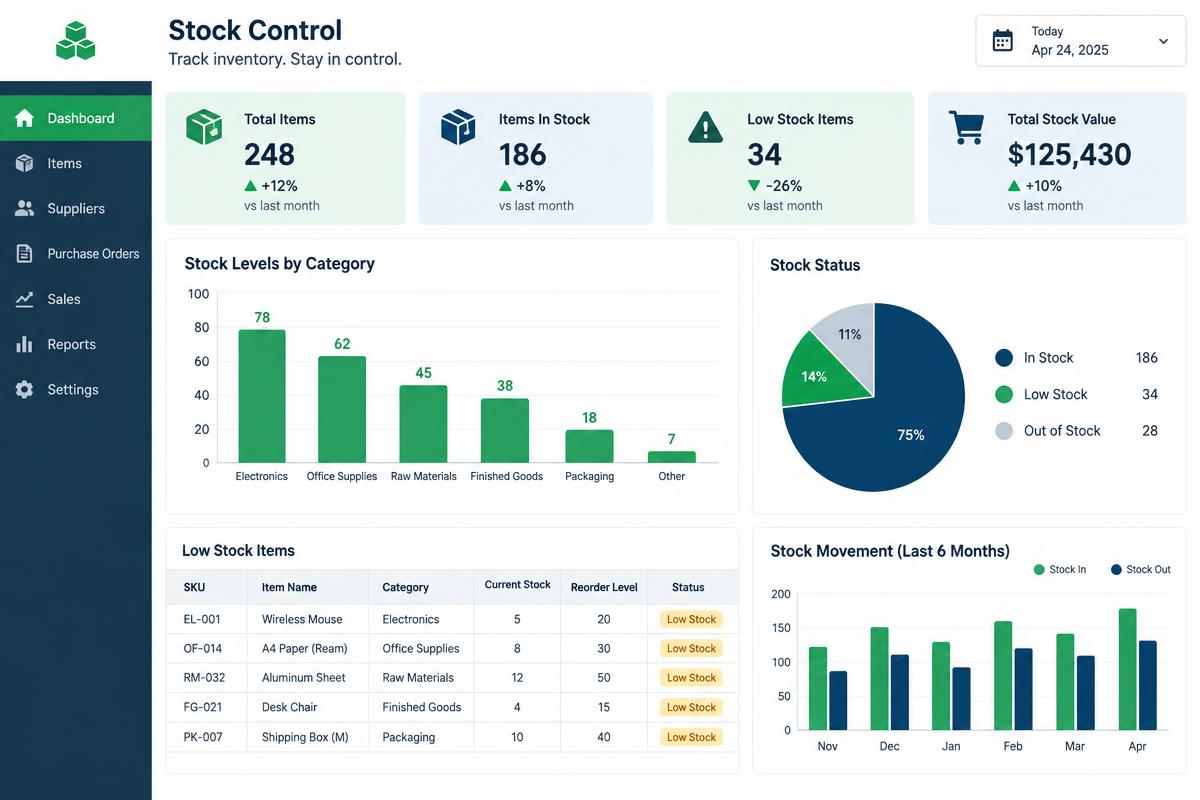Click the Stock Out legend dot

tap(1116, 570)
